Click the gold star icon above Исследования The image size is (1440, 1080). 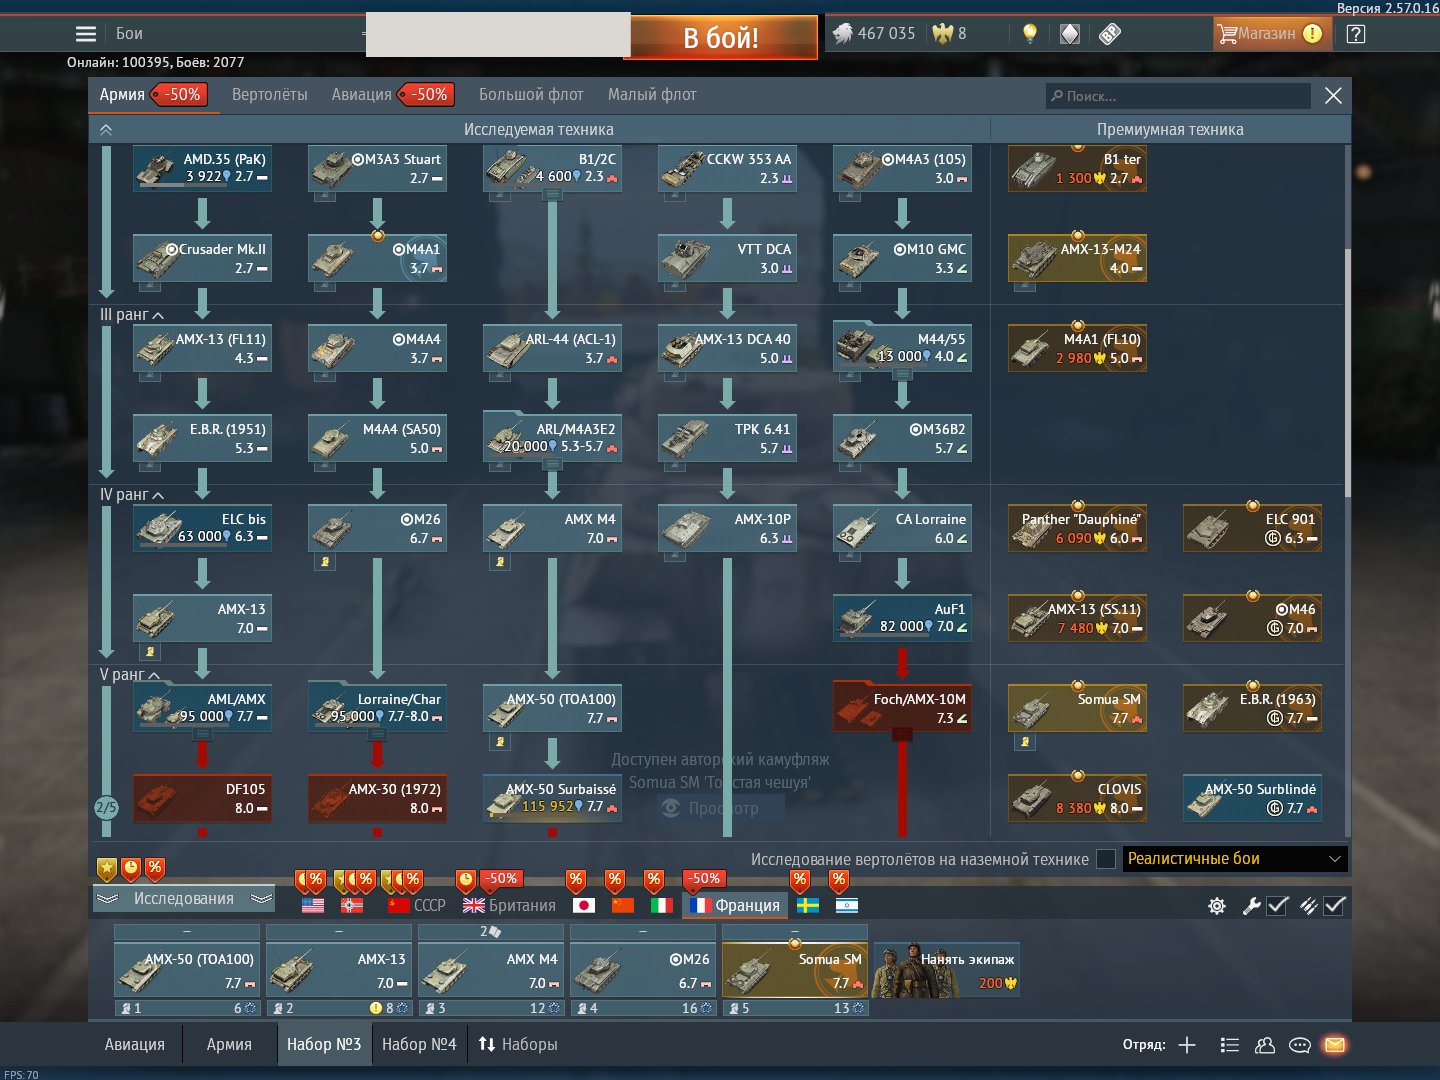107,868
